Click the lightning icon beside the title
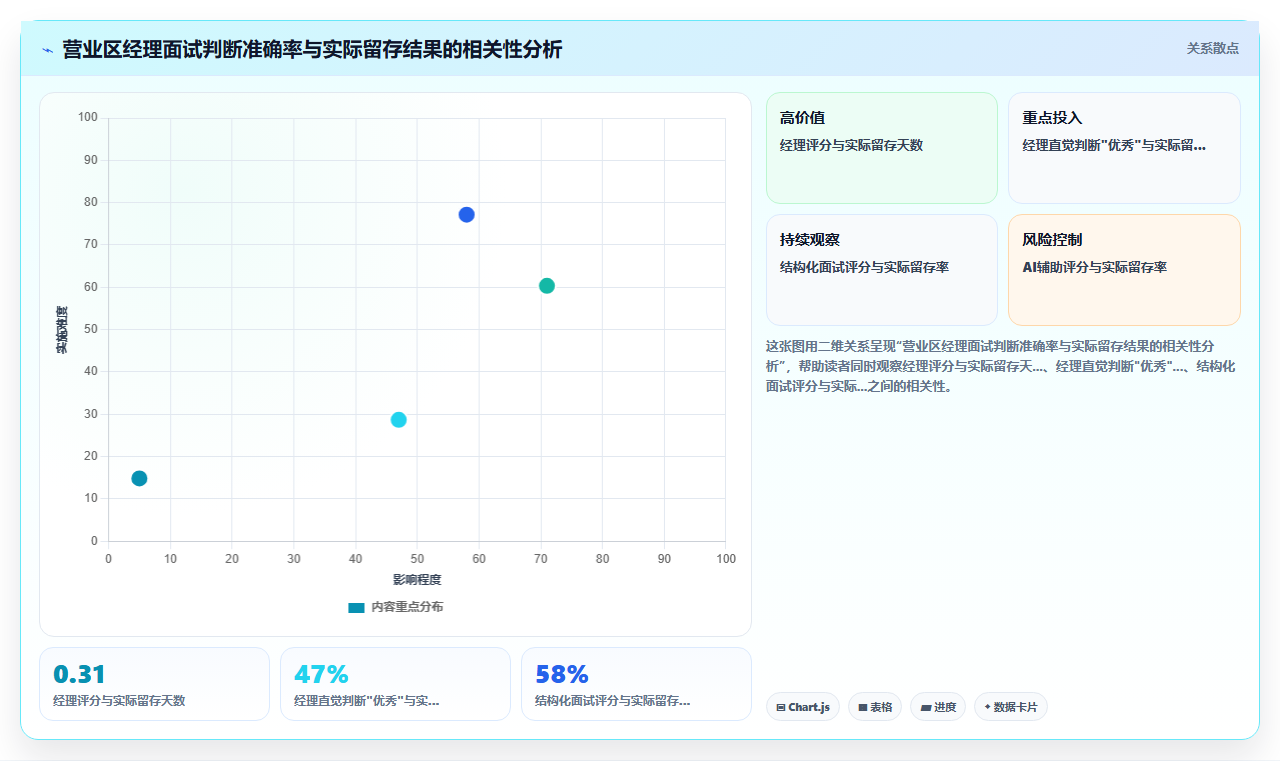Screen dimensions: 1280x761 47,49
